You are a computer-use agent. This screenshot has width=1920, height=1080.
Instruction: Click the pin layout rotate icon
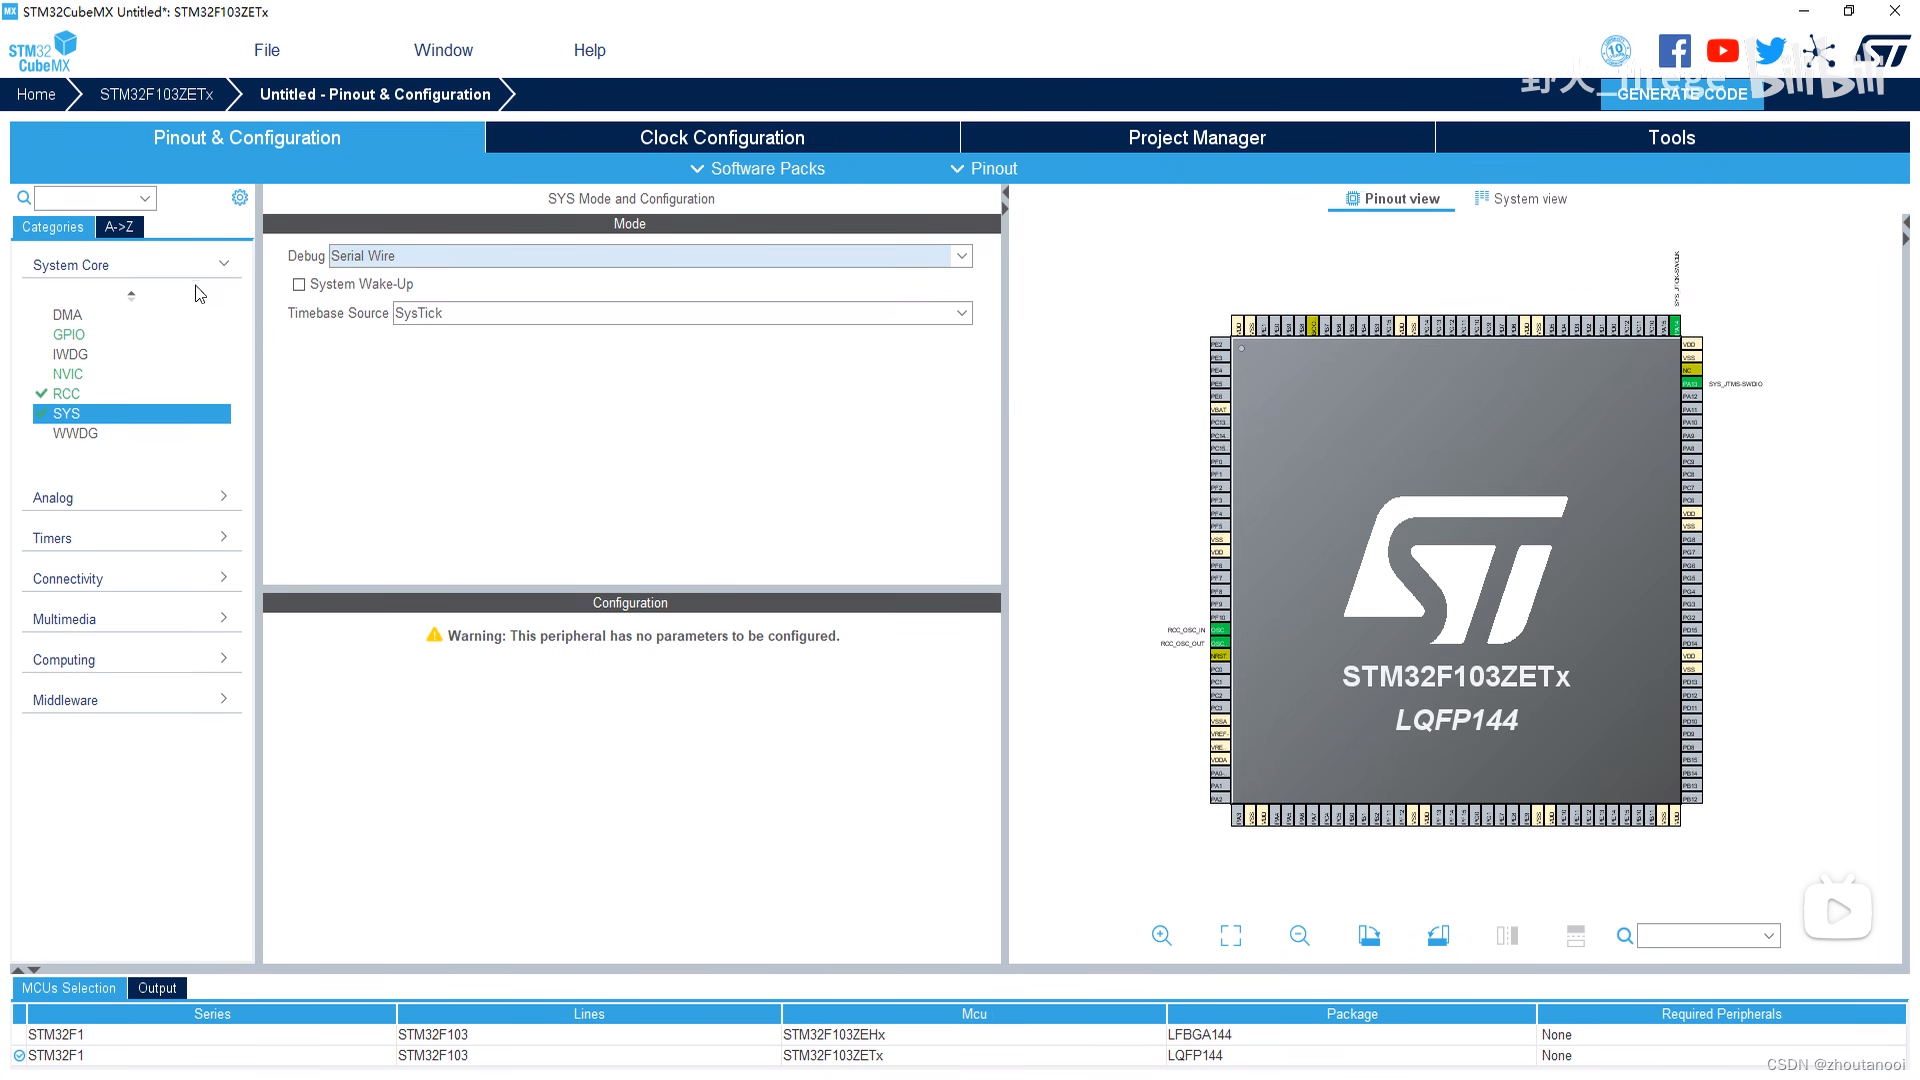coord(1369,935)
